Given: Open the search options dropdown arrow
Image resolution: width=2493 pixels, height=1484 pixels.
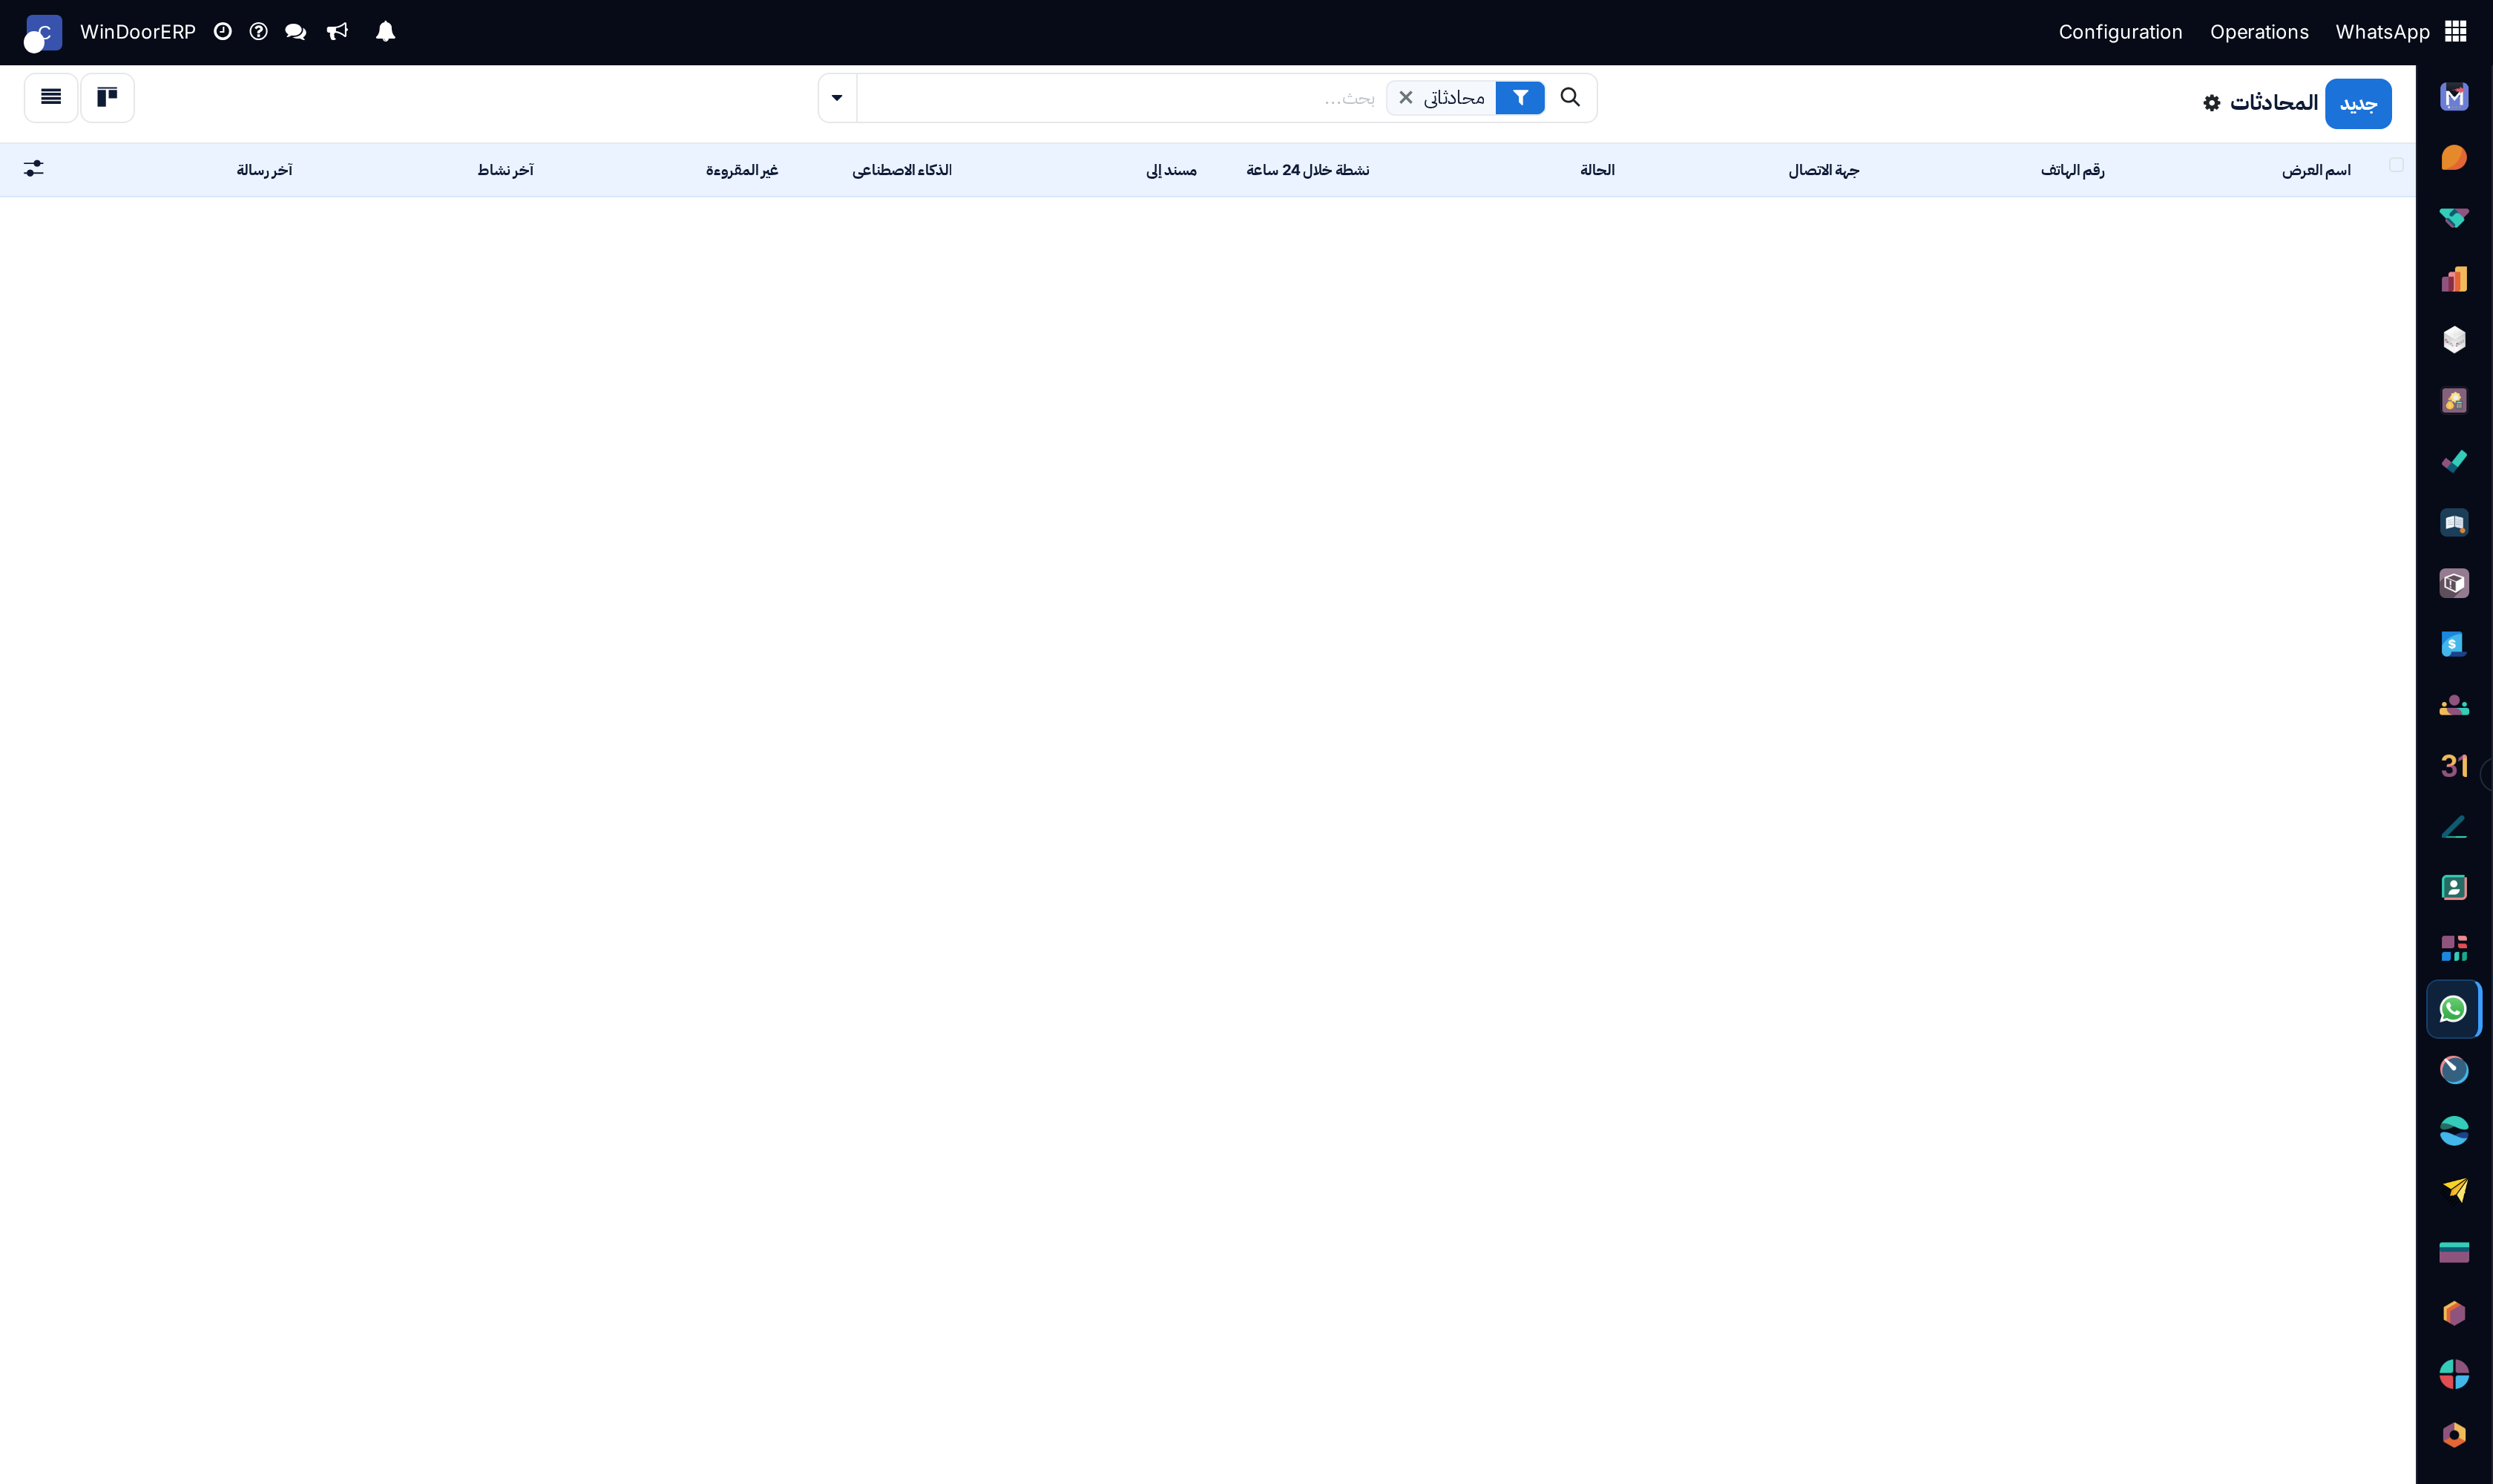Looking at the screenshot, I should [x=837, y=98].
